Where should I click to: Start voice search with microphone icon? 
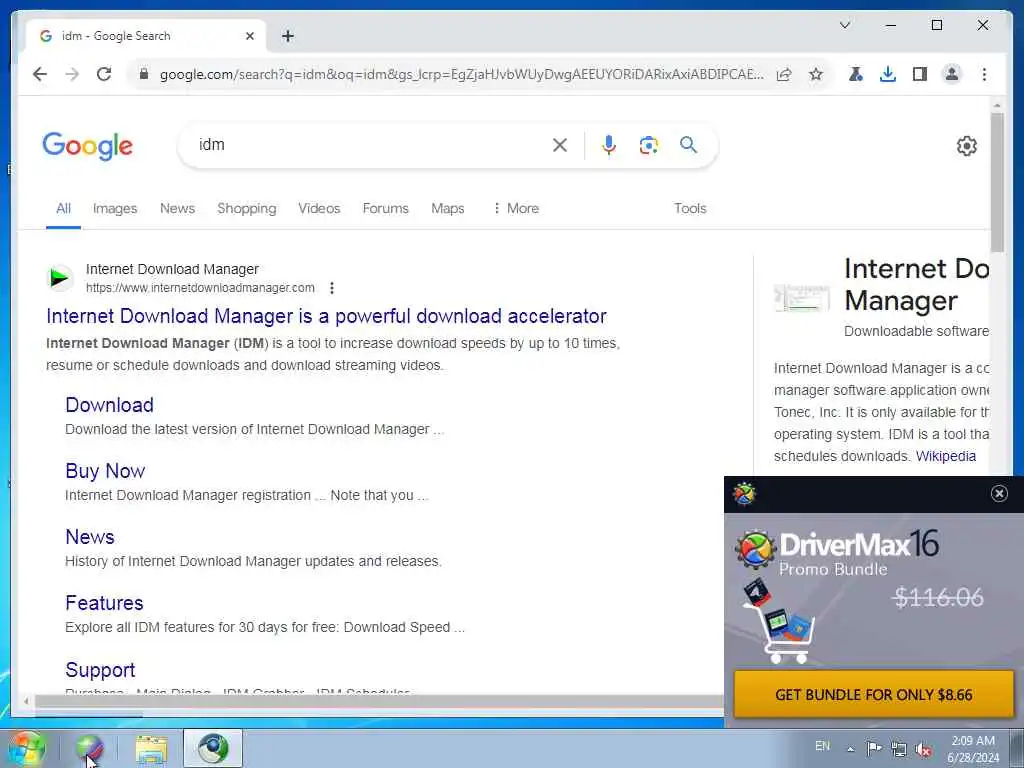[609, 145]
